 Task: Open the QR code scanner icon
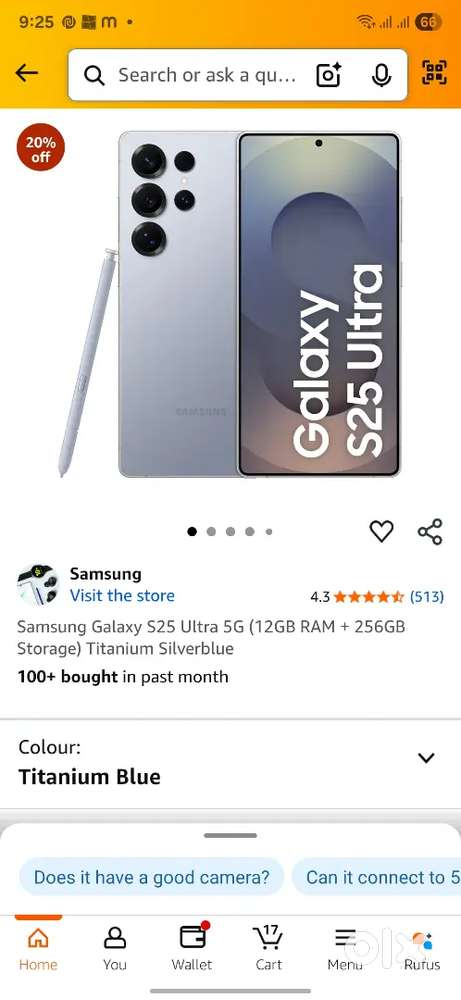pyautogui.click(x=434, y=73)
